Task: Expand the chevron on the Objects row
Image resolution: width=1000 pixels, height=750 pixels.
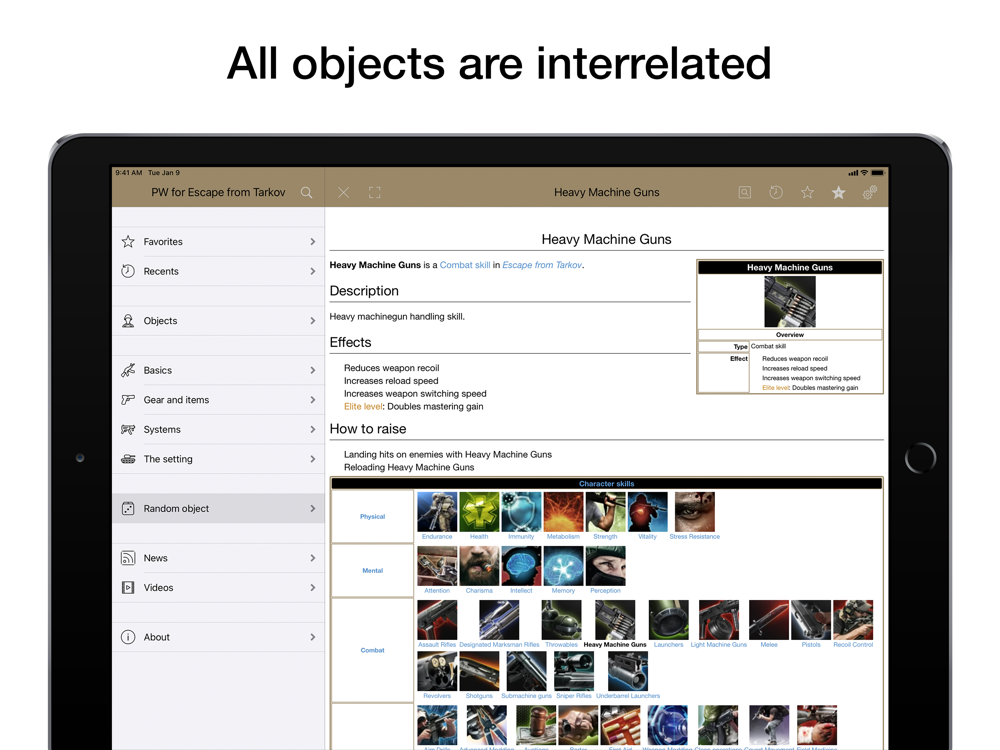Action: (312, 321)
